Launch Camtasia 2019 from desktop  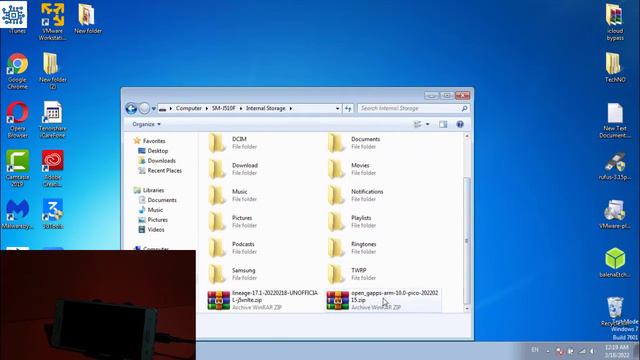click(x=18, y=169)
